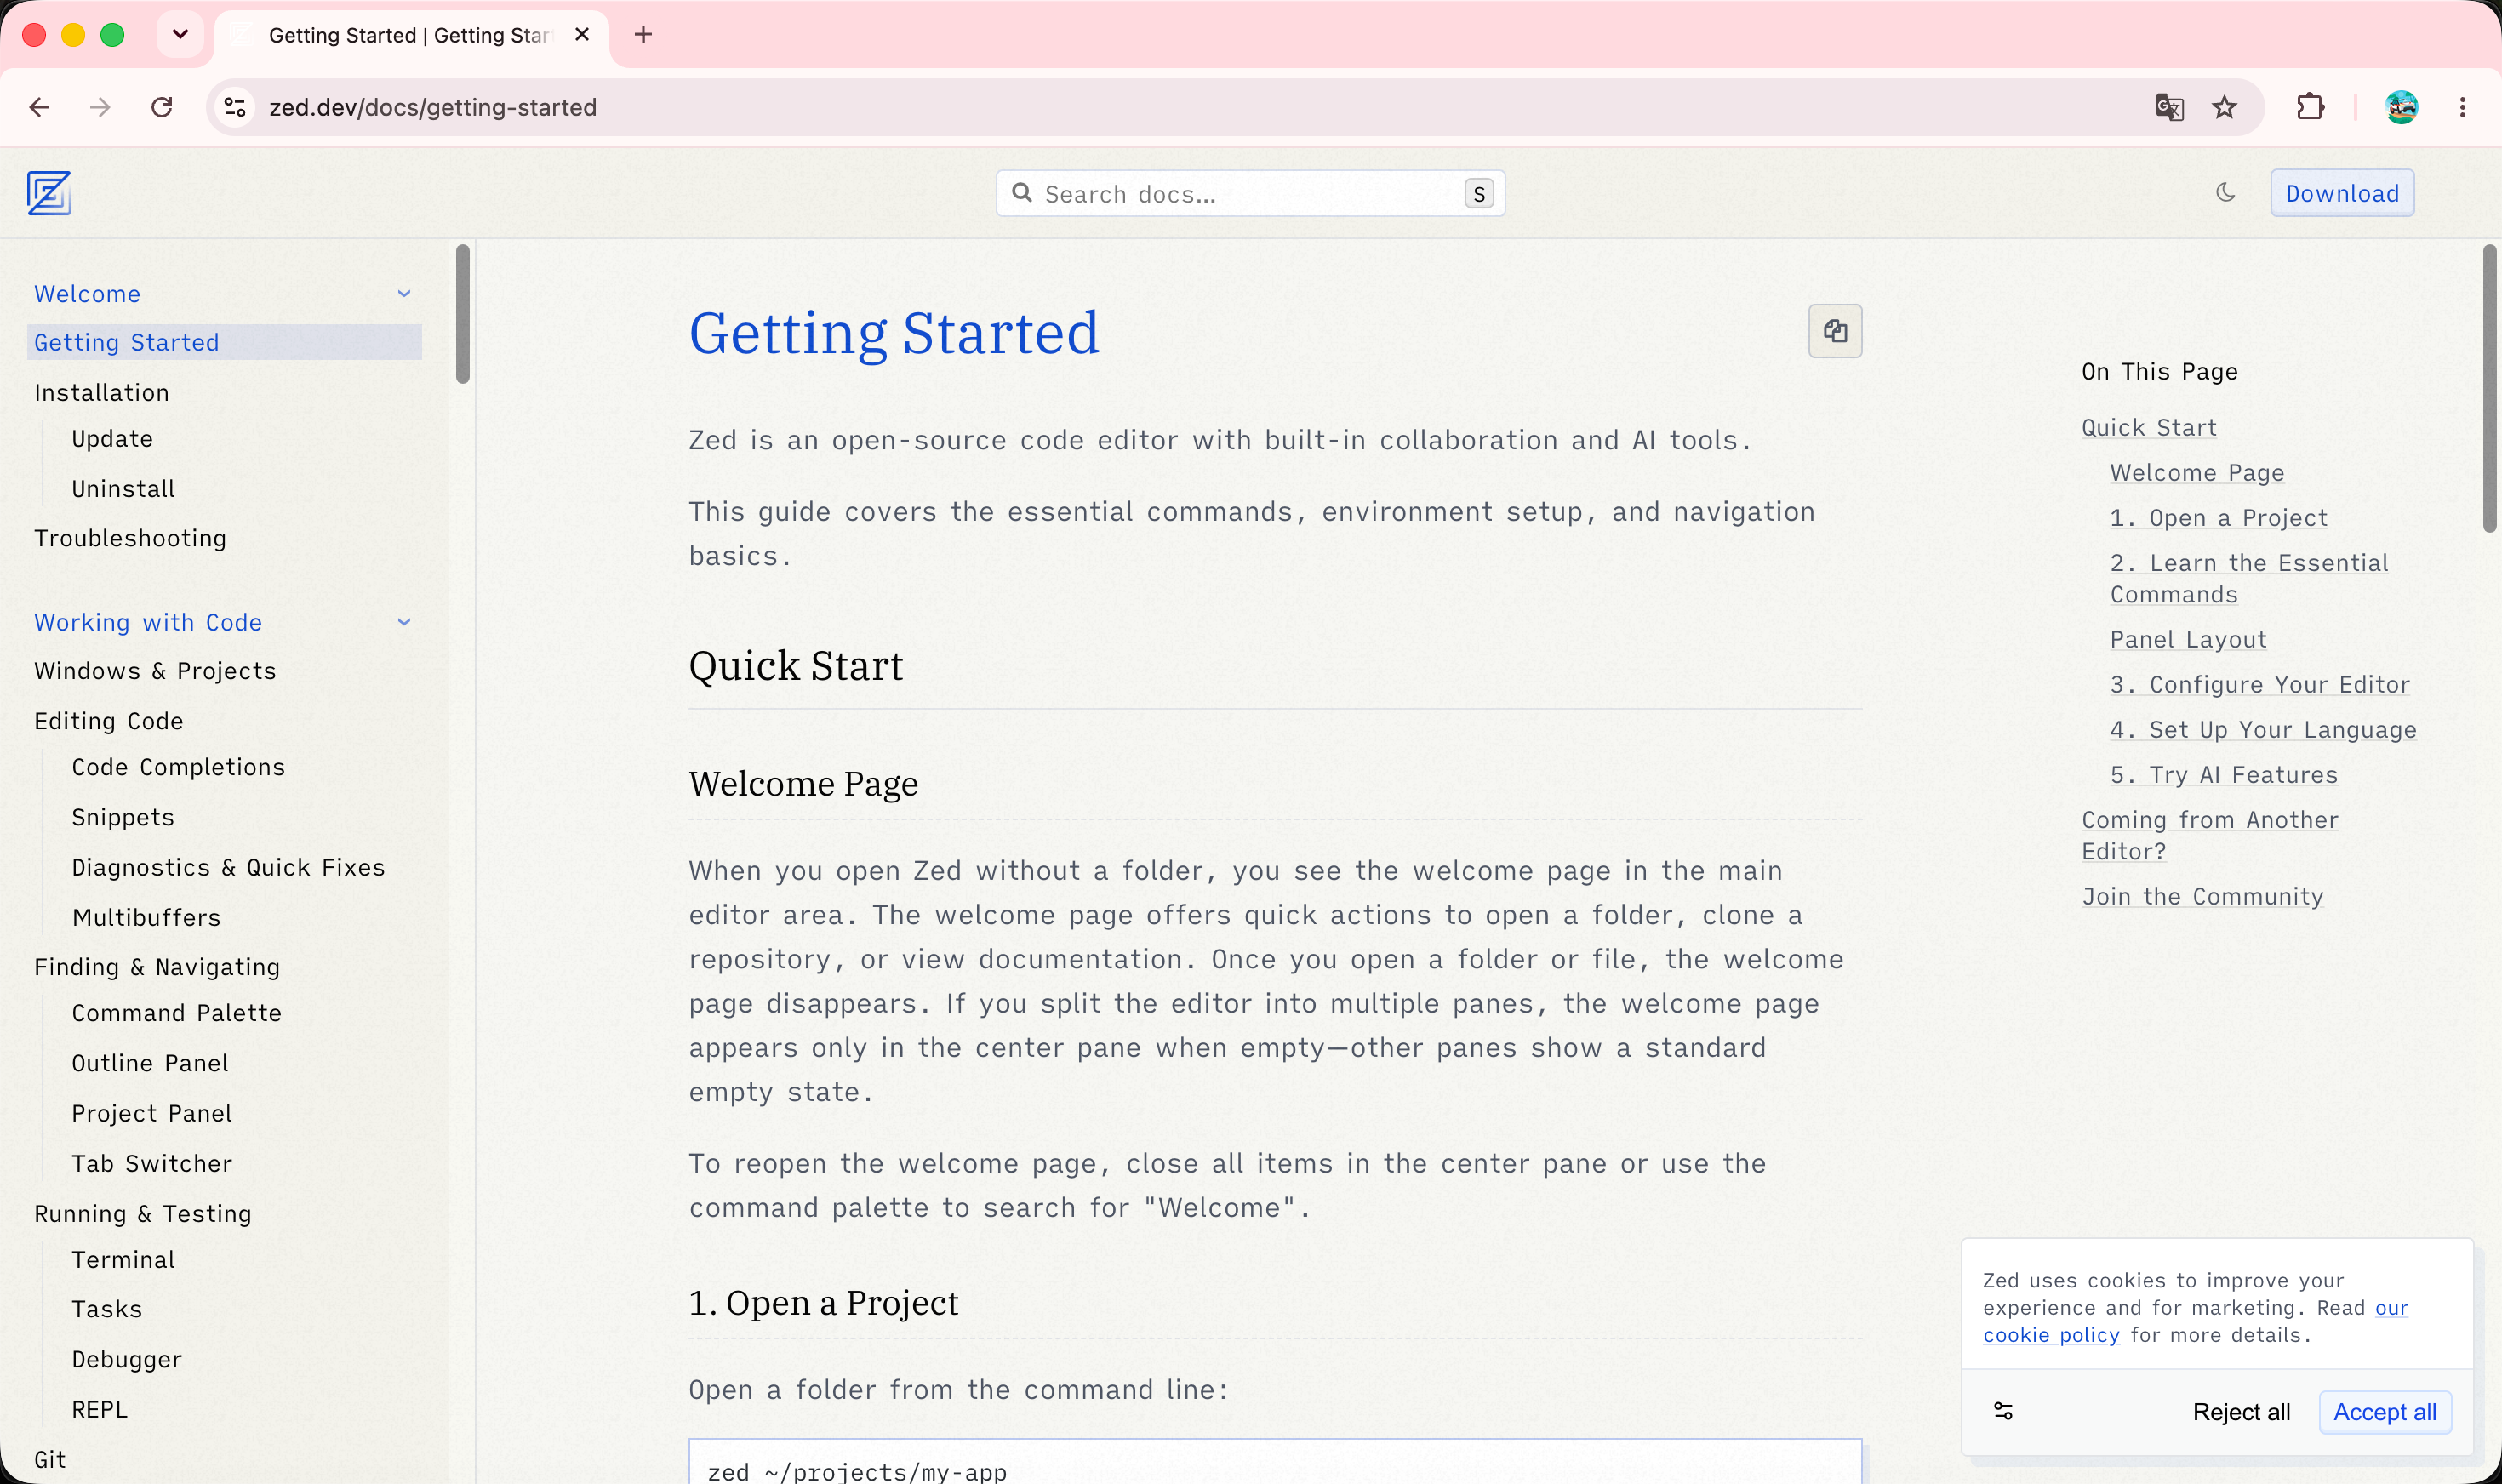Open Windows & Projects page
Viewport: 2502px width, 1484px height.
155,671
